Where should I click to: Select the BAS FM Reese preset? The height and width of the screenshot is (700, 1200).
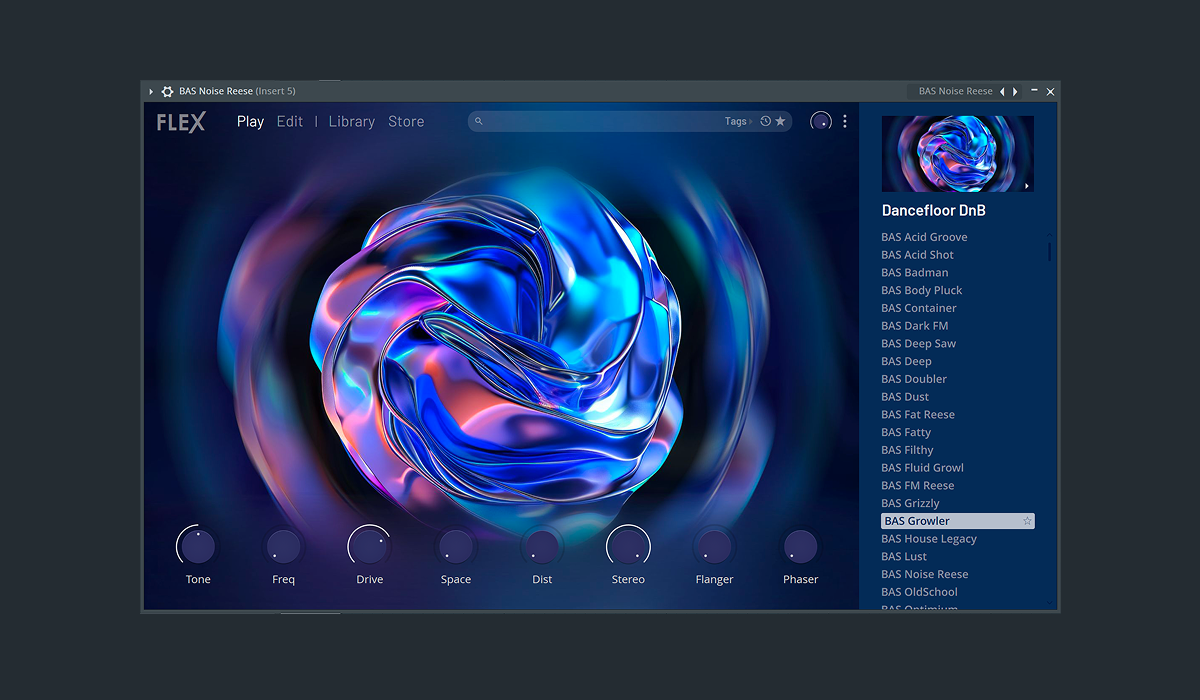pyautogui.click(x=918, y=486)
